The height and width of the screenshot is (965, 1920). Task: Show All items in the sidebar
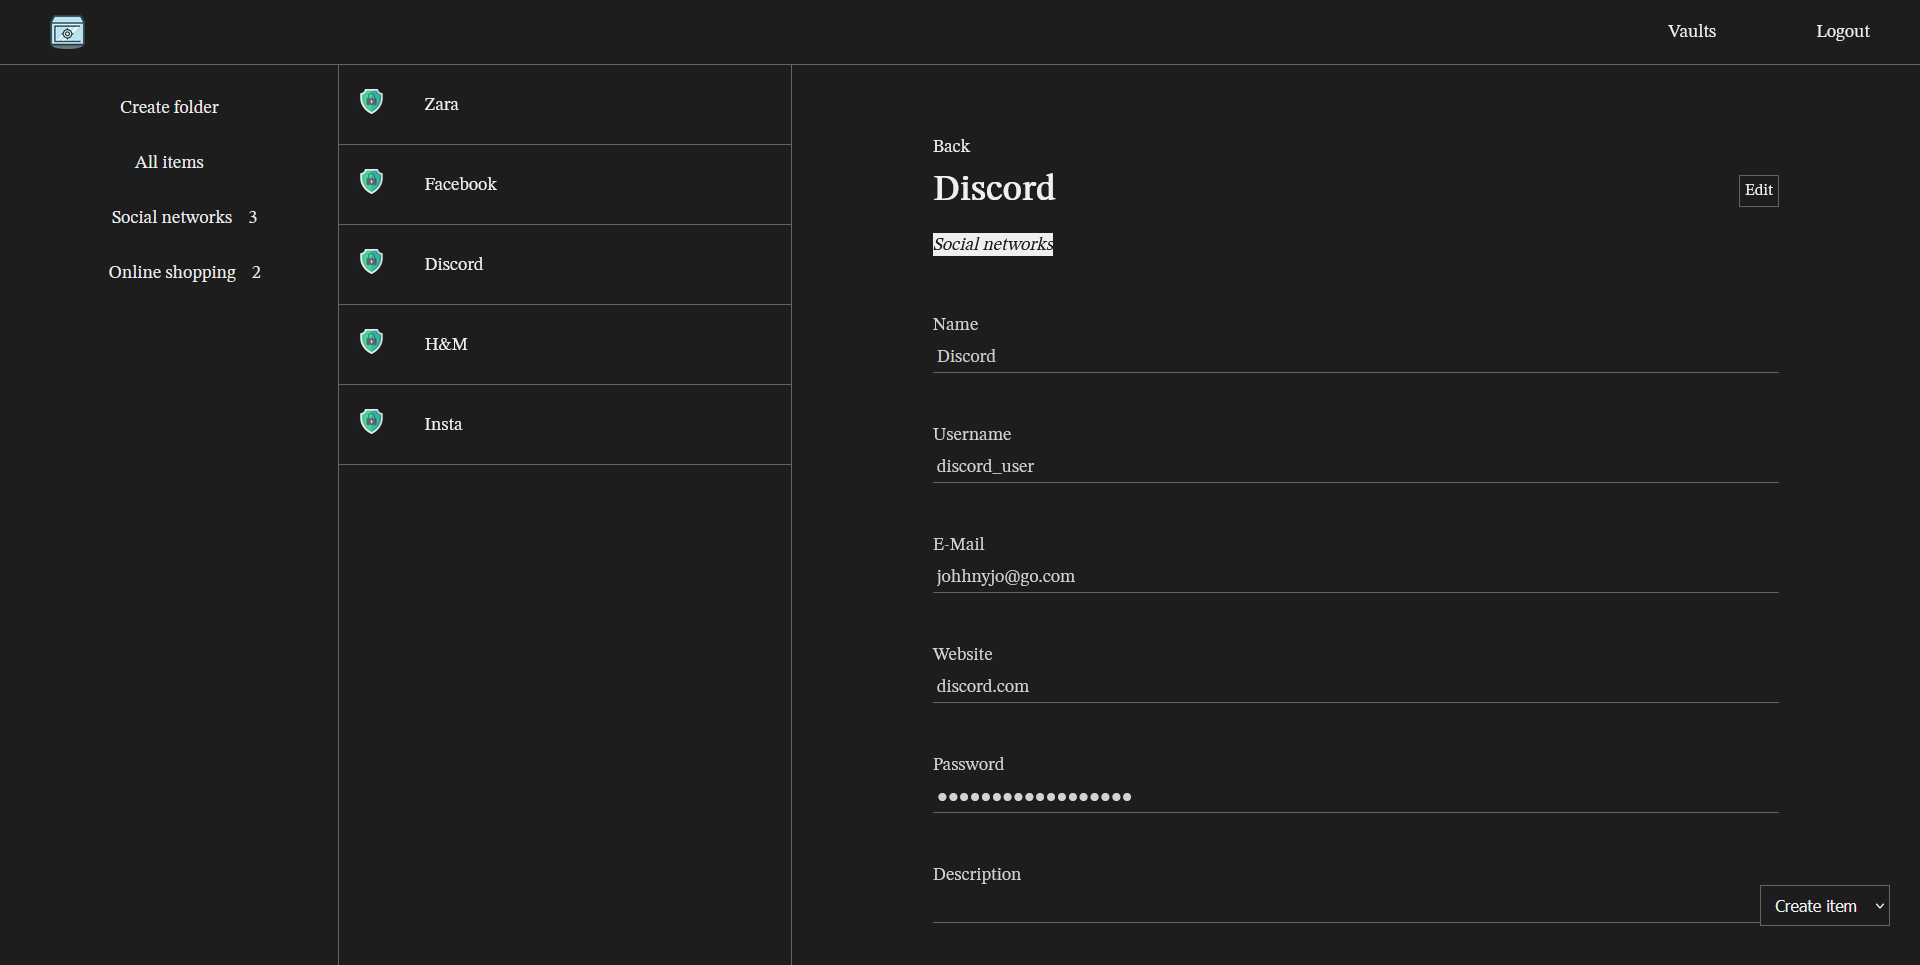[169, 162]
